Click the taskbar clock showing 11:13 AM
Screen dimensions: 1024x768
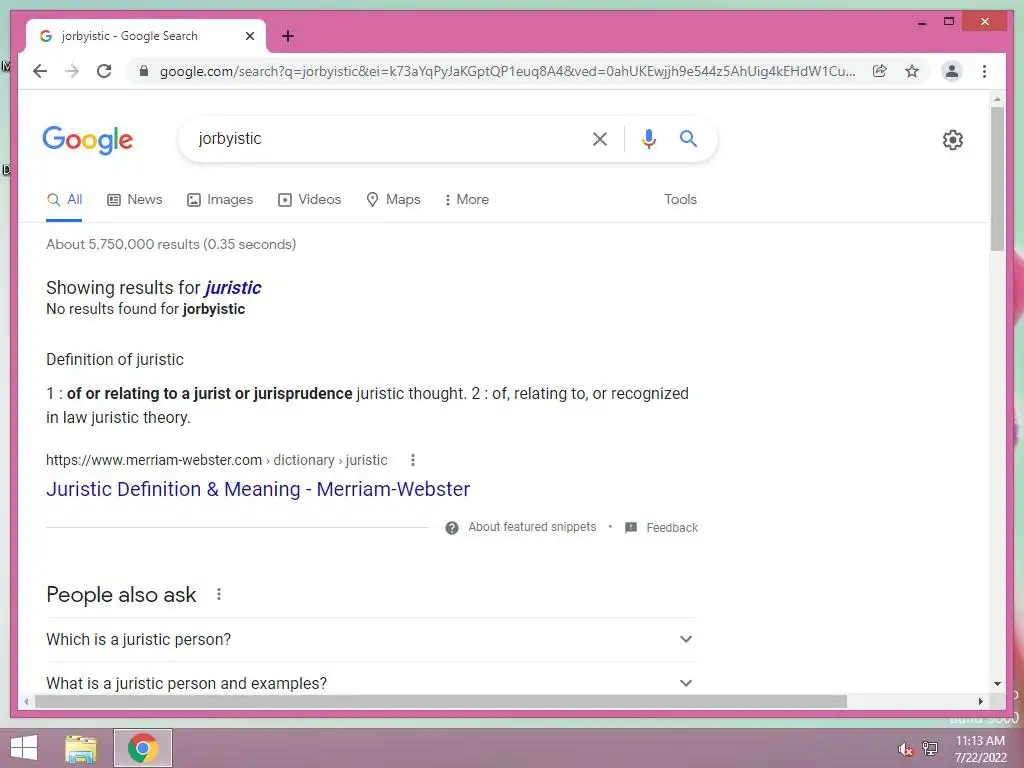click(x=980, y=741)
